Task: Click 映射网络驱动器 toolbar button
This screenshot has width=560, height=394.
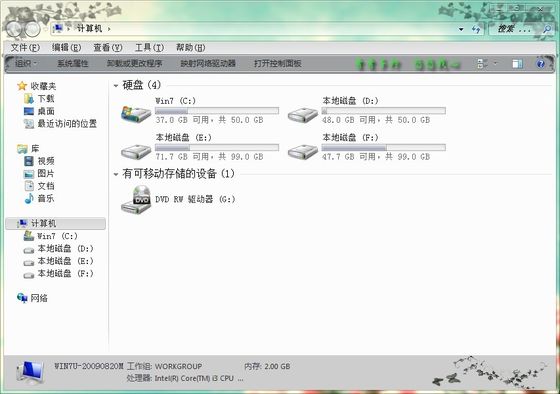Action: click(208, 63)
